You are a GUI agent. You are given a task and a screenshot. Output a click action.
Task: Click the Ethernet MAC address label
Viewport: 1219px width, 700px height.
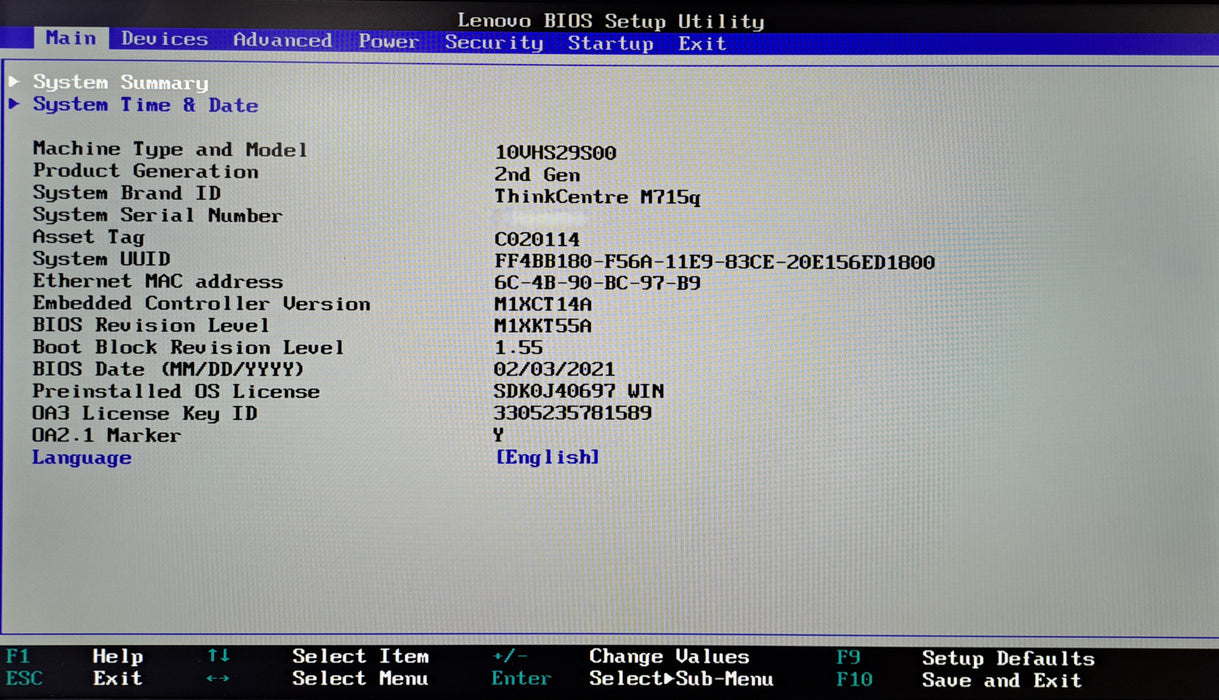[158, 281]
